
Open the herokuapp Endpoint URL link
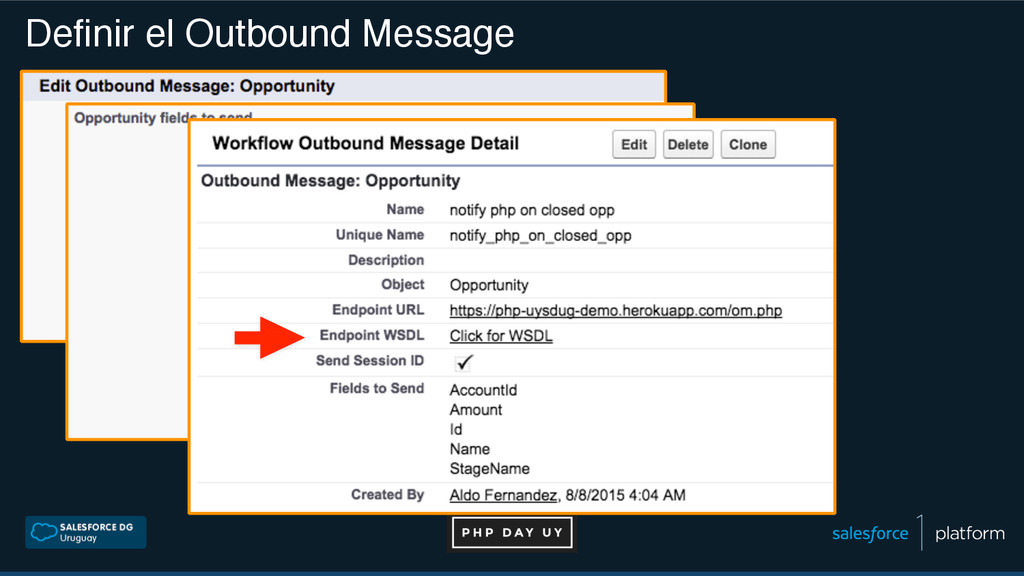tap(615, 310)
